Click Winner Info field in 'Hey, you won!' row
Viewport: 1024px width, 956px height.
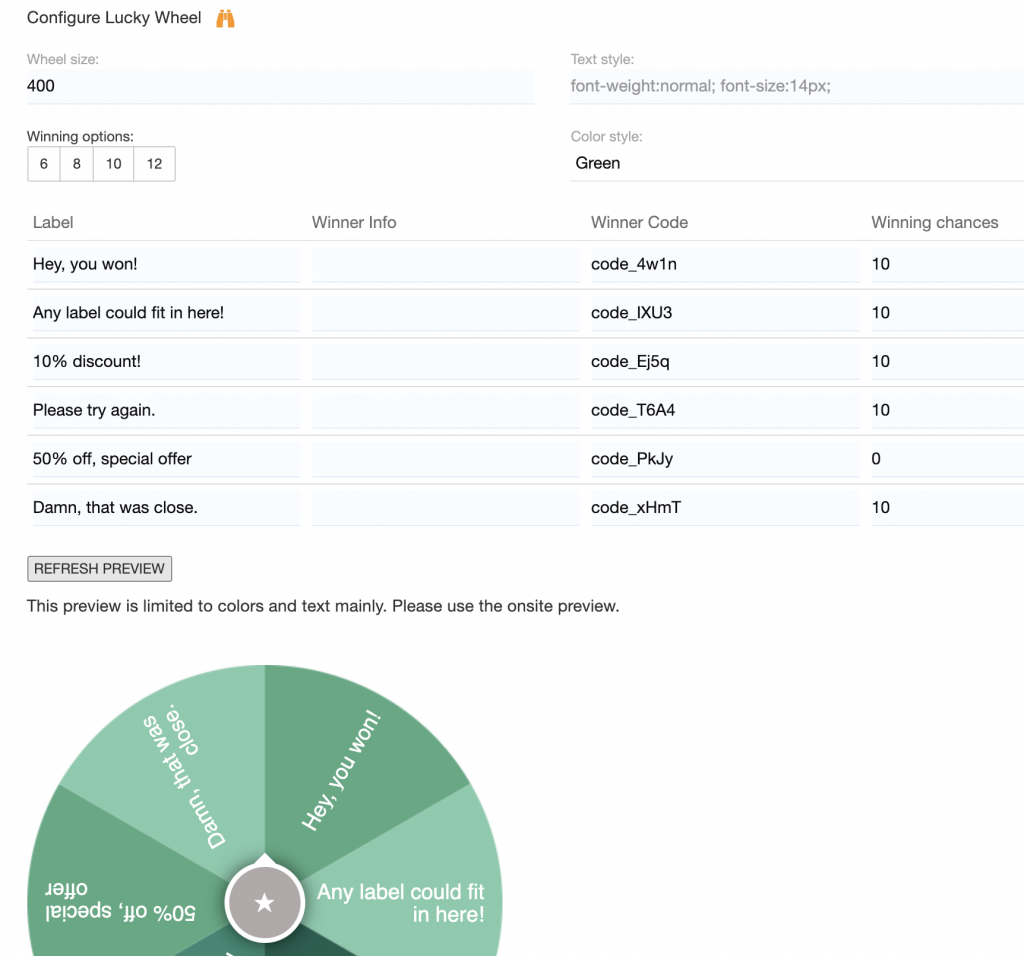pyautogui.click(x=445, y=264)
